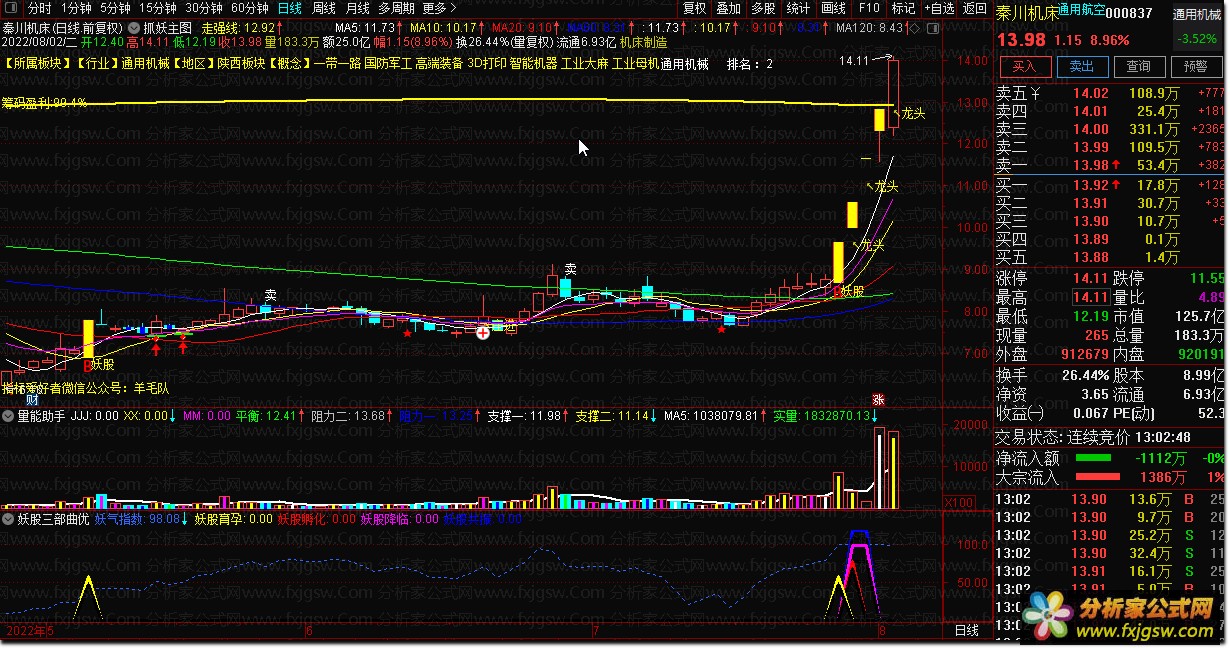
Task: Click the 卖五 order book row
Action: pyautogui.click(x=1110, y=93)
